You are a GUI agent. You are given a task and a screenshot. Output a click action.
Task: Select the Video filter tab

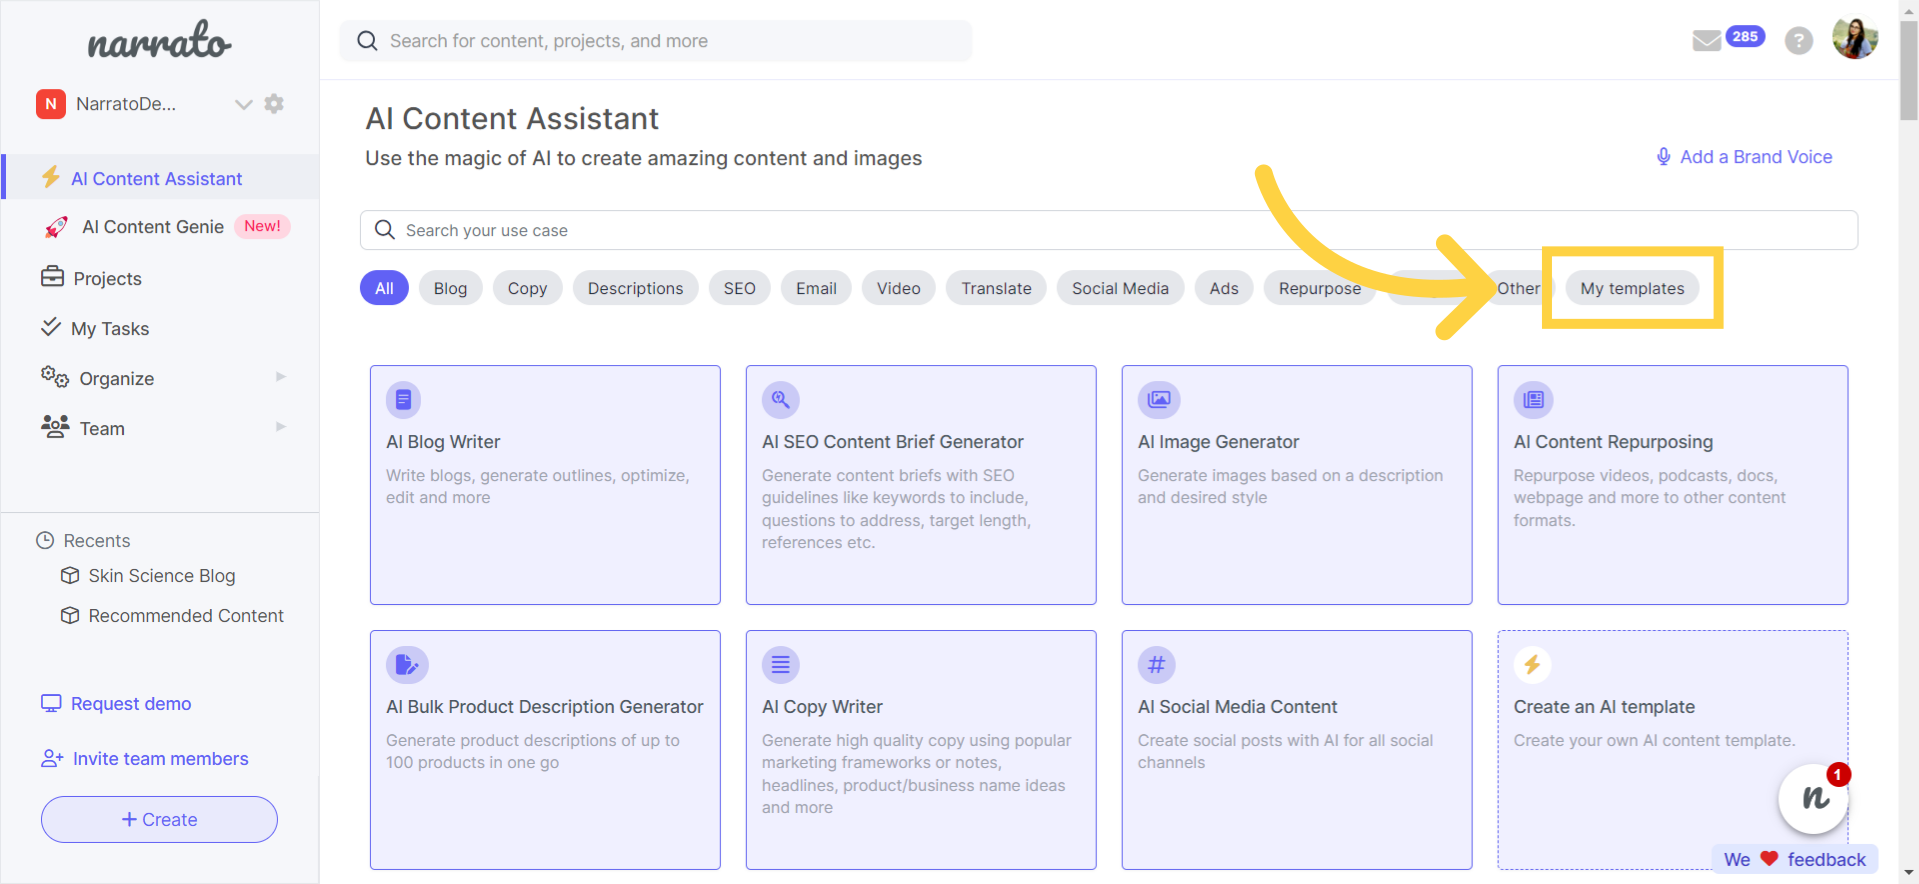click(899, 288)
